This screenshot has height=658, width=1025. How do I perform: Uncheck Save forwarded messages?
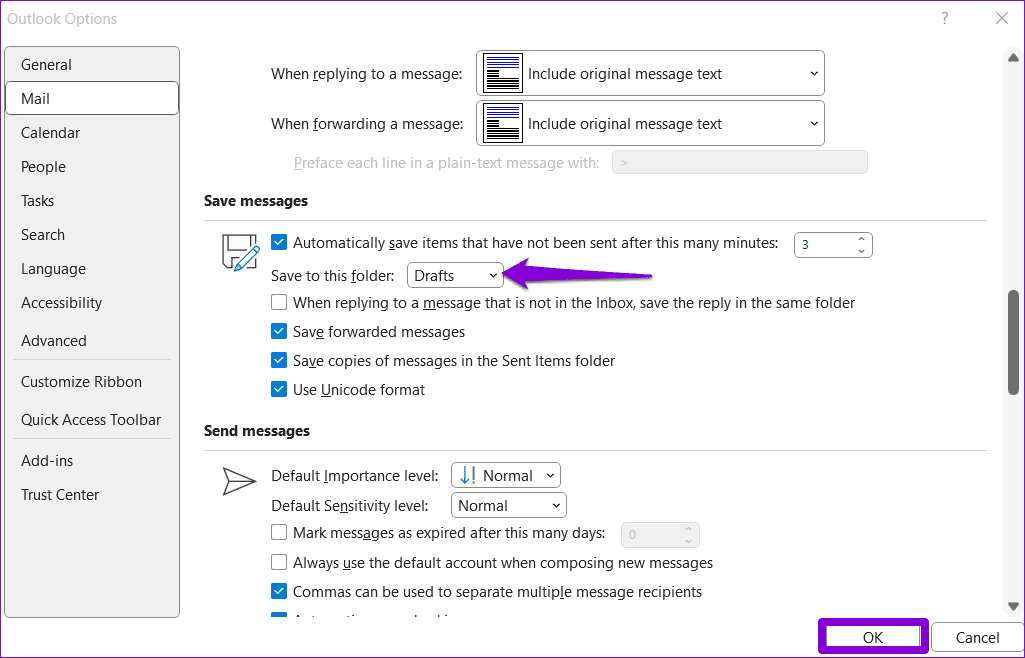coord(279,331)
